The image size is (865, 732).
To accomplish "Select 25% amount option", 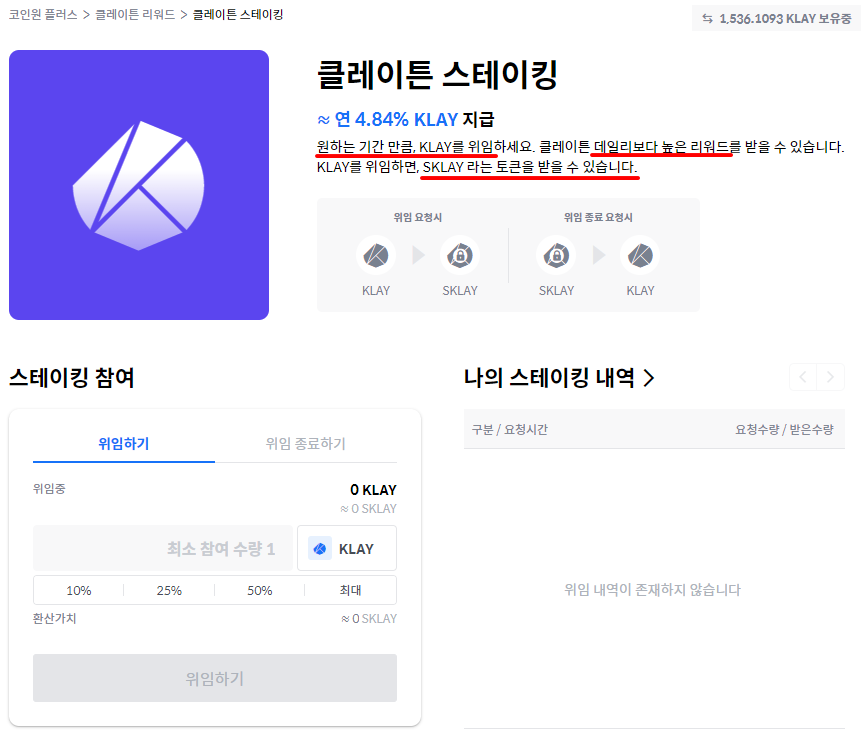I will [169, 590].
